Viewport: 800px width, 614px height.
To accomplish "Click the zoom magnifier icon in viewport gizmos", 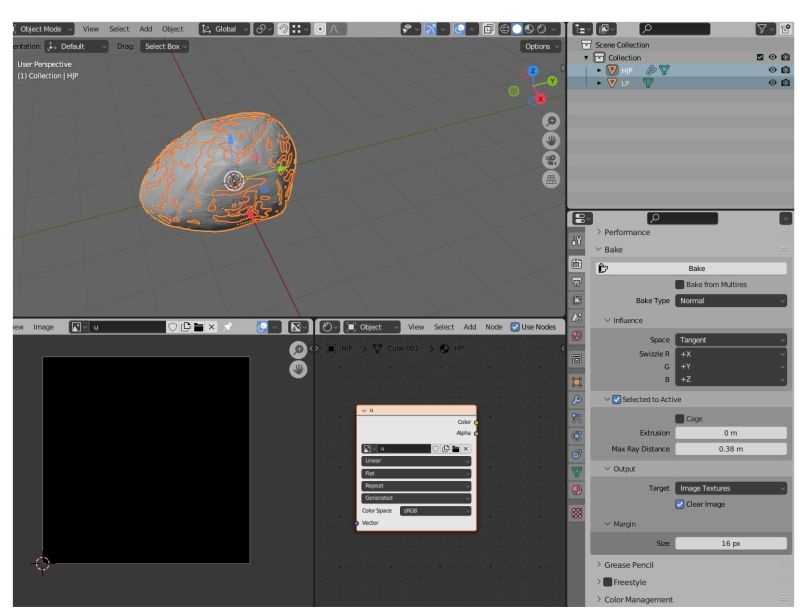I will tap(551, 120).
